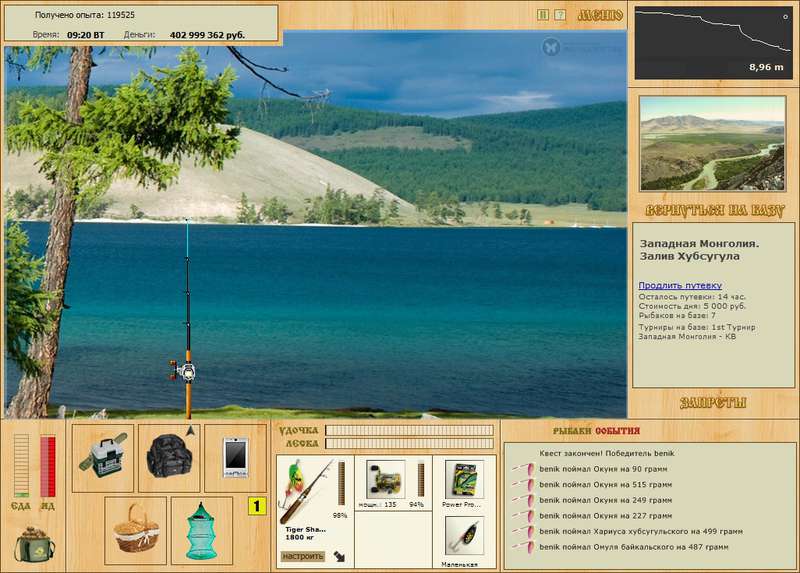Open the ЗАПРЕТЫ restrictions
Image resolution: width=800 pixels, height=573 pixels.
[x=713, y=403]
